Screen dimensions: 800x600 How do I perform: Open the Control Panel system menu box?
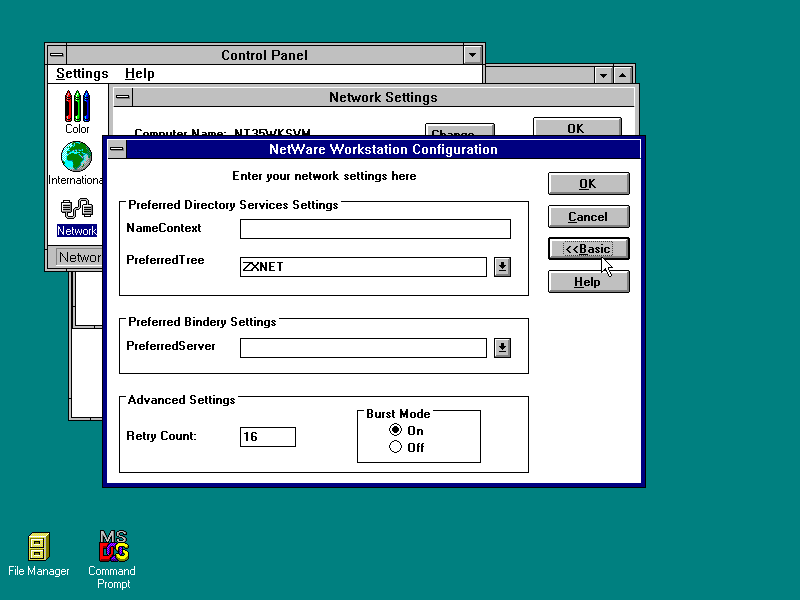(57, 55)
